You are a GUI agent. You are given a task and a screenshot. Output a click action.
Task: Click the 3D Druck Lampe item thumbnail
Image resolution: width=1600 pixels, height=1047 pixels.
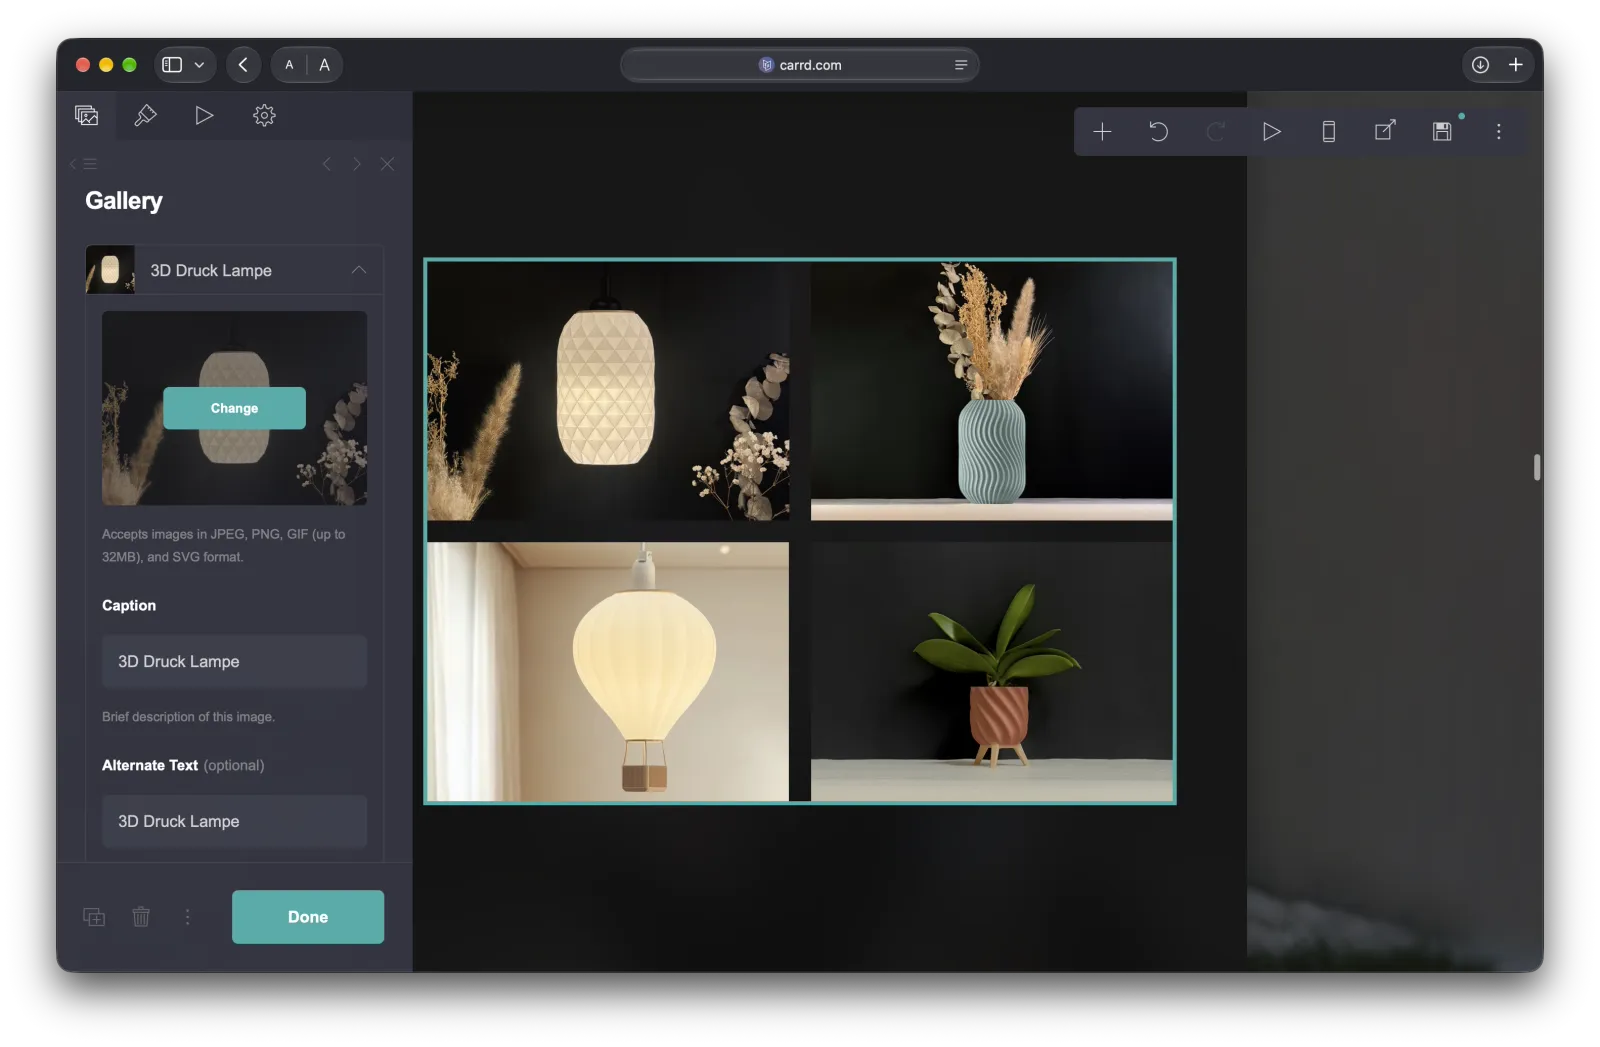pyautogui.click(x=110, y=270)
